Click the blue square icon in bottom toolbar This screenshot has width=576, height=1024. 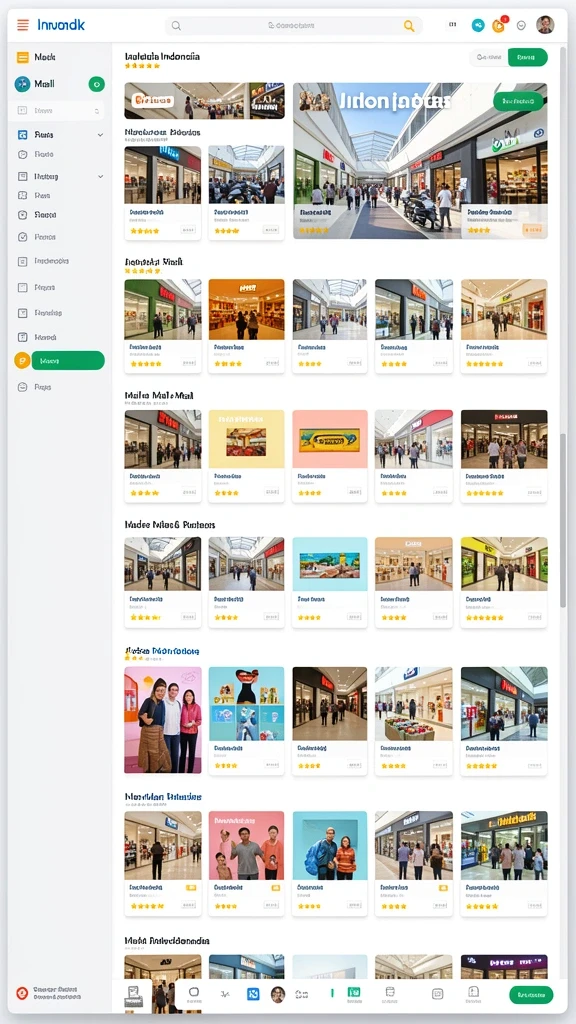coord(253,994)
